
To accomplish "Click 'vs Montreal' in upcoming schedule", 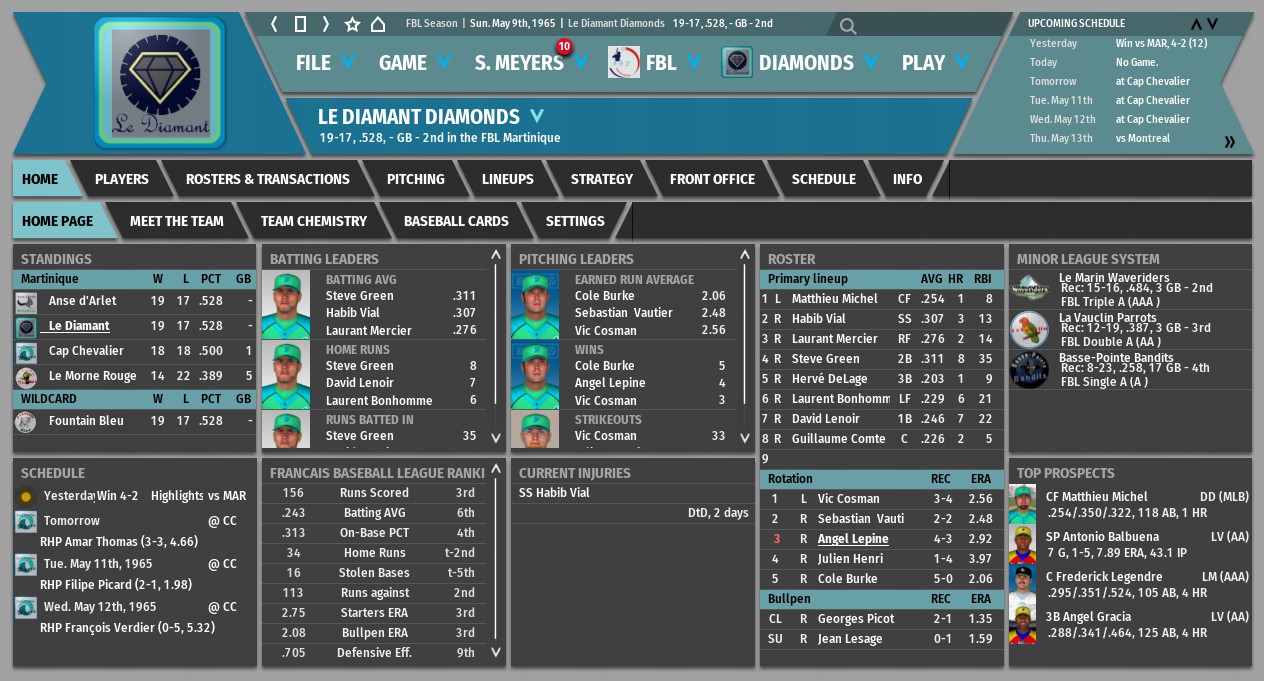I will pos(1143,138).
